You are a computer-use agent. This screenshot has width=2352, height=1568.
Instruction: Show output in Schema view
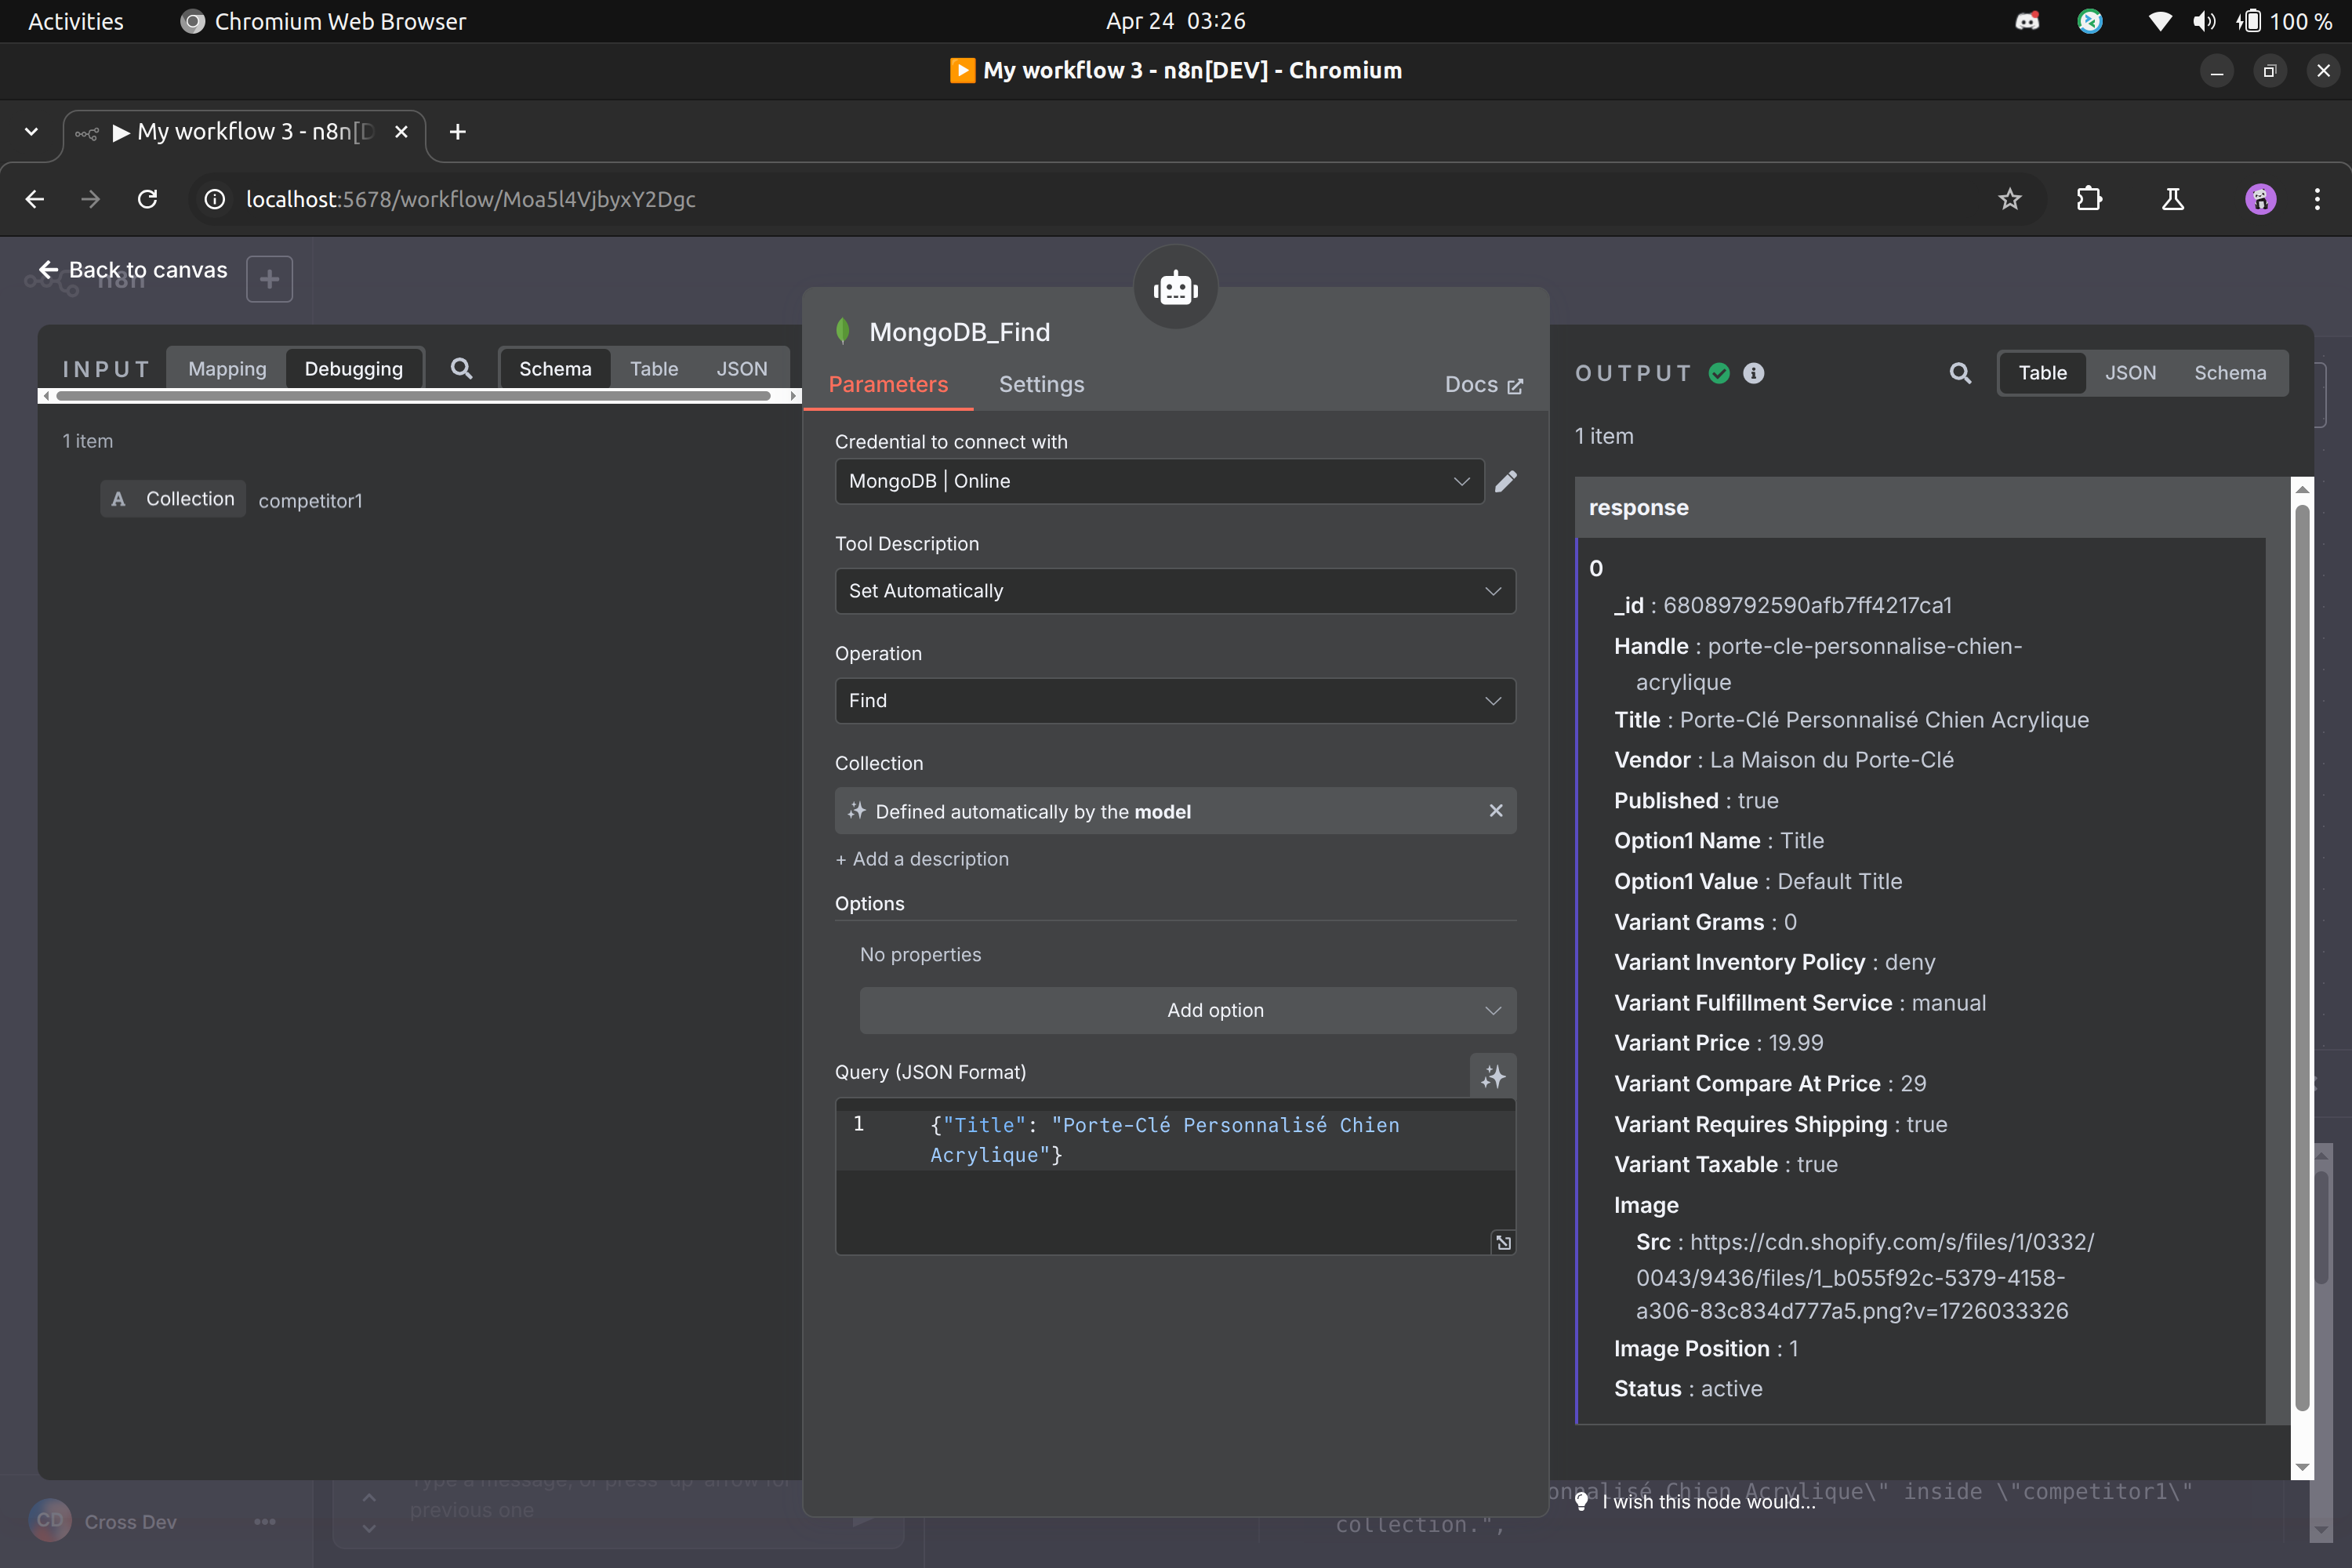2230,373
